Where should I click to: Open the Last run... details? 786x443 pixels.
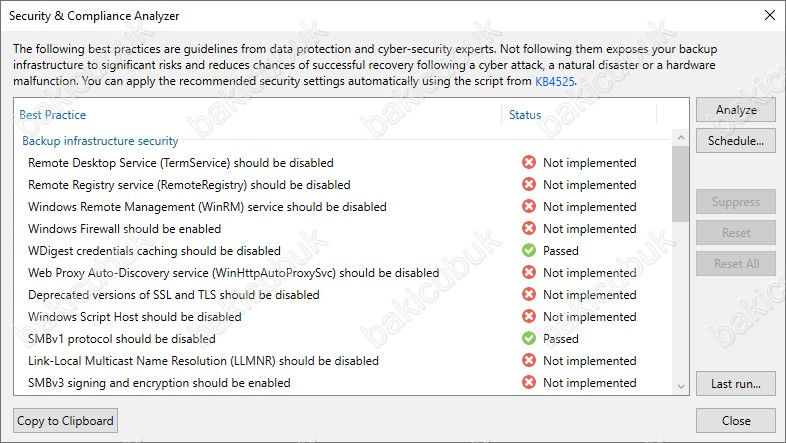click(x=736, y=384)
